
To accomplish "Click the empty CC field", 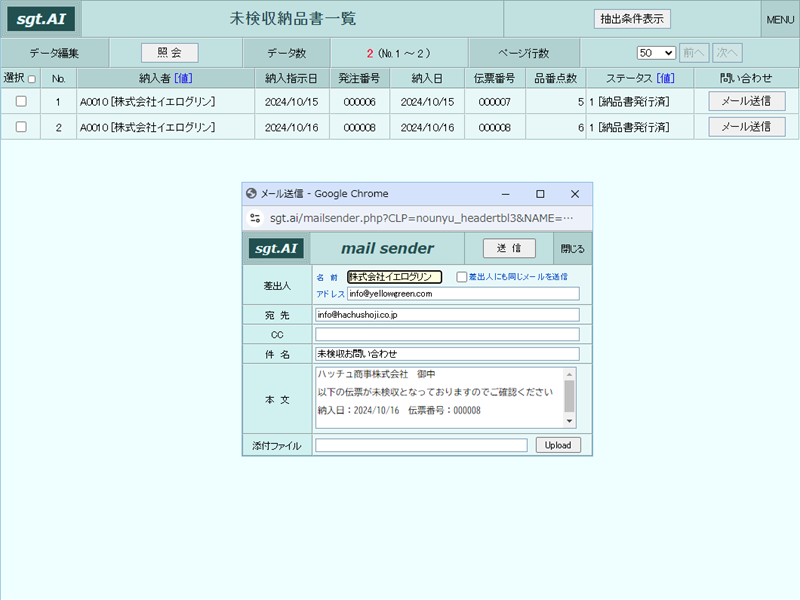I will [x=447, y=334].
